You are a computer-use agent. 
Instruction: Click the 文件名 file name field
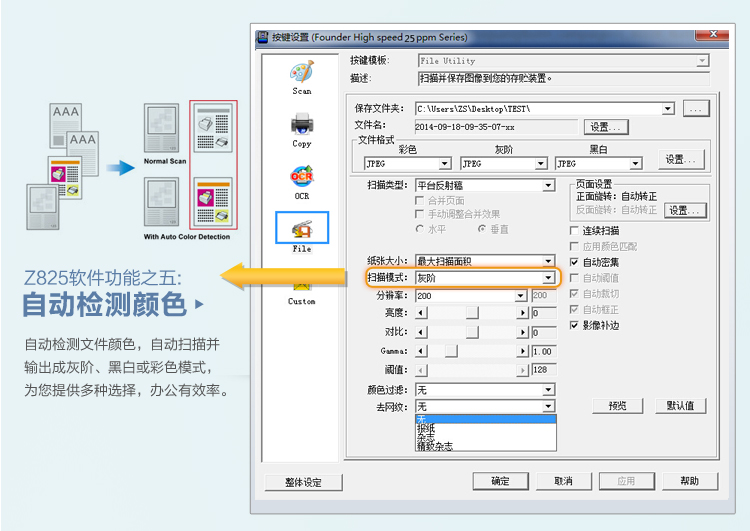point(482,127)
